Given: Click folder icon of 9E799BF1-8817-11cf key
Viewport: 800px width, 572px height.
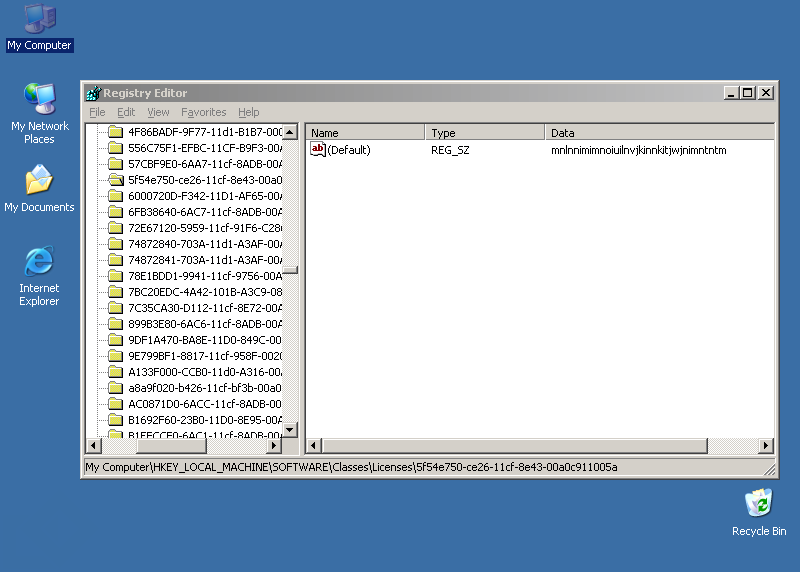Looking at the screenshot, I should [116, 356].
